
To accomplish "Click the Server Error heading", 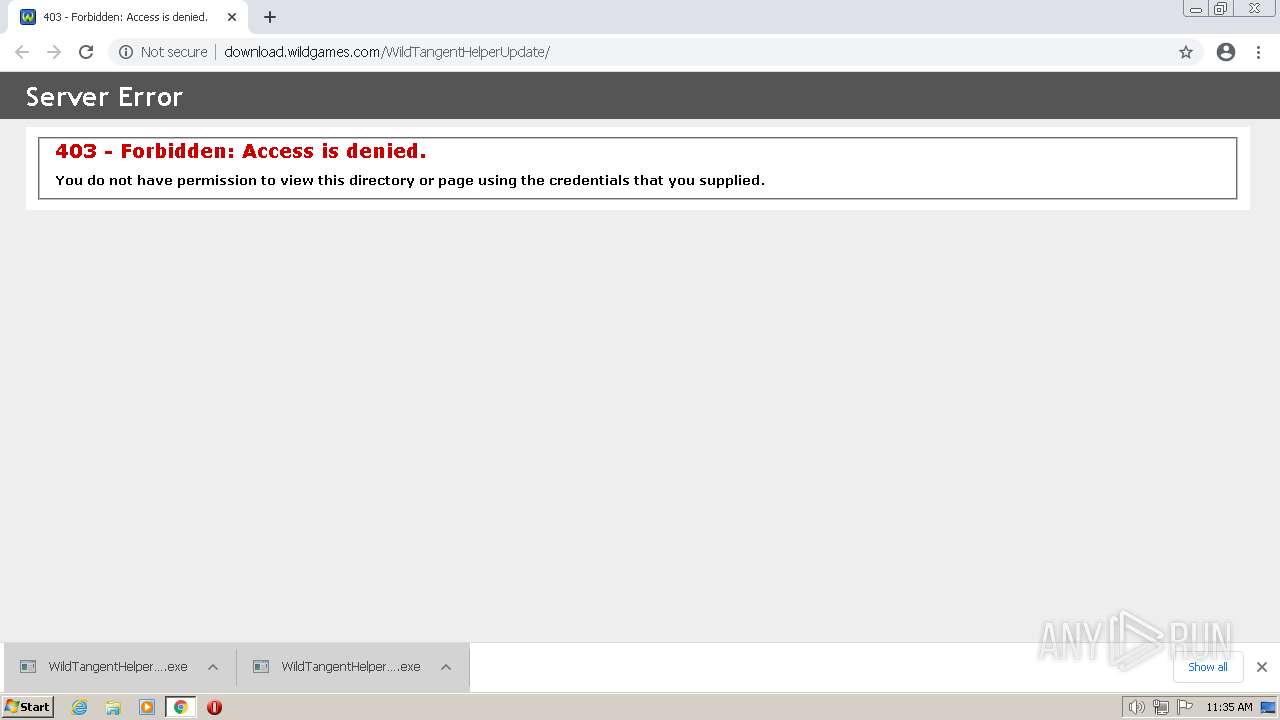I will pyautogui.click(x=104, y=97).
